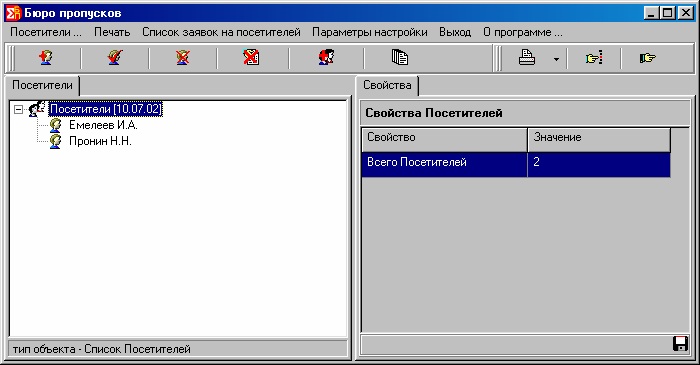The width and height of the screenshot is (700, 365).
Task: Open the О программе ... menu
Action: tap(523, 32)
